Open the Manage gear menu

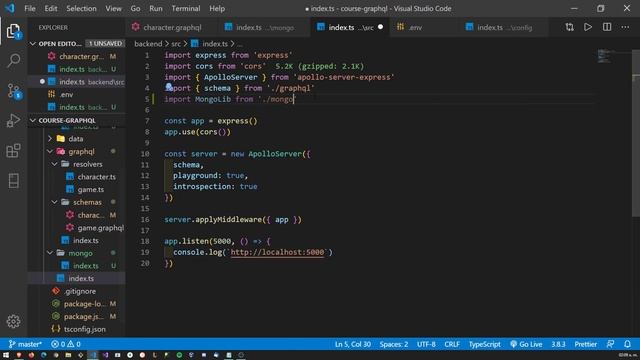pyautogui.click(x=13, y=321)
